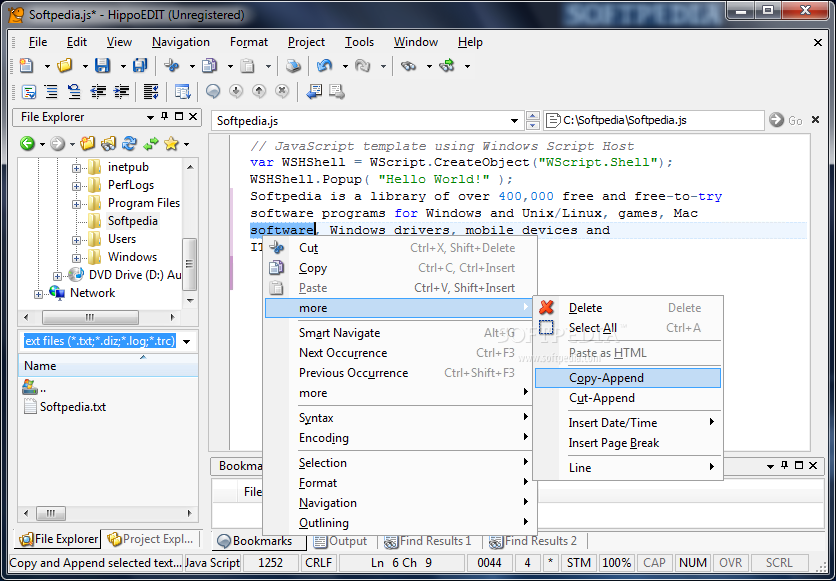The height and width of the screenshot is (581, 836).
Task: Switch to the Find Results 2 tab
Action: coord(533,541)
